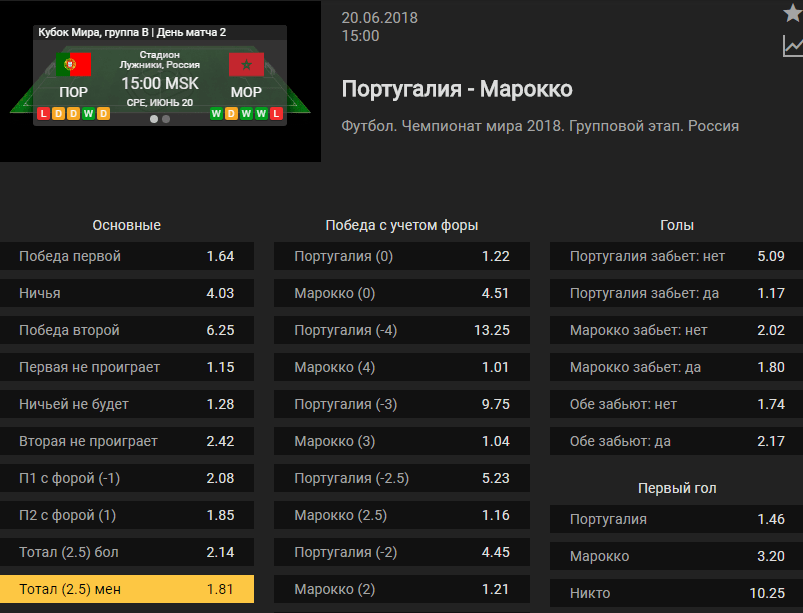Select Марокко забьет: да at 1.80
The height and width of the screenshot is (613, 803).
tap(677, 367)
